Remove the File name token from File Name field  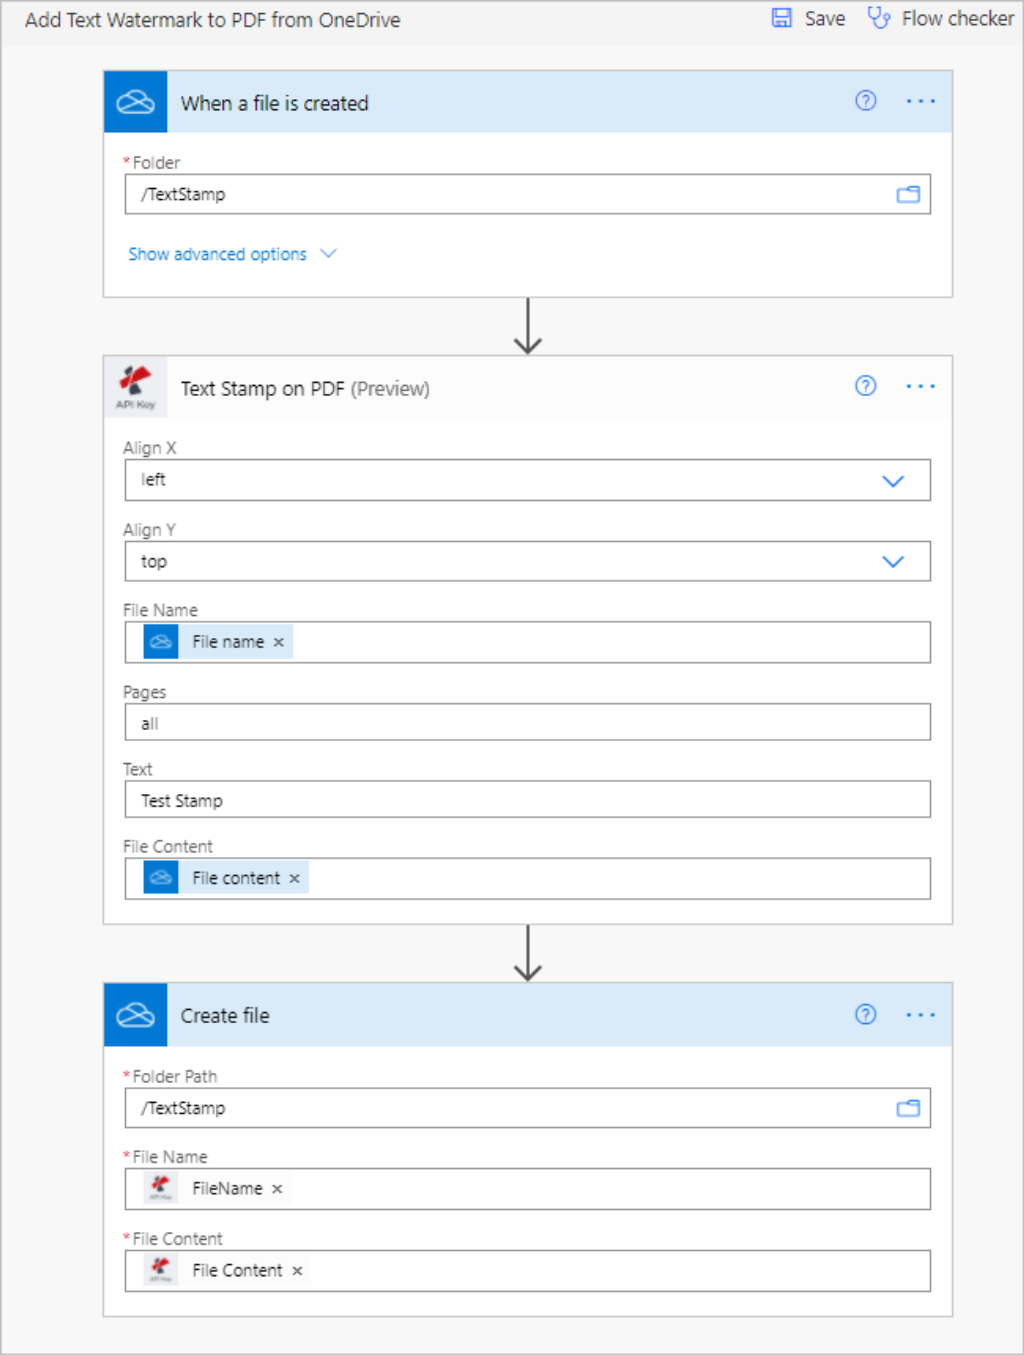click(278, 641)
